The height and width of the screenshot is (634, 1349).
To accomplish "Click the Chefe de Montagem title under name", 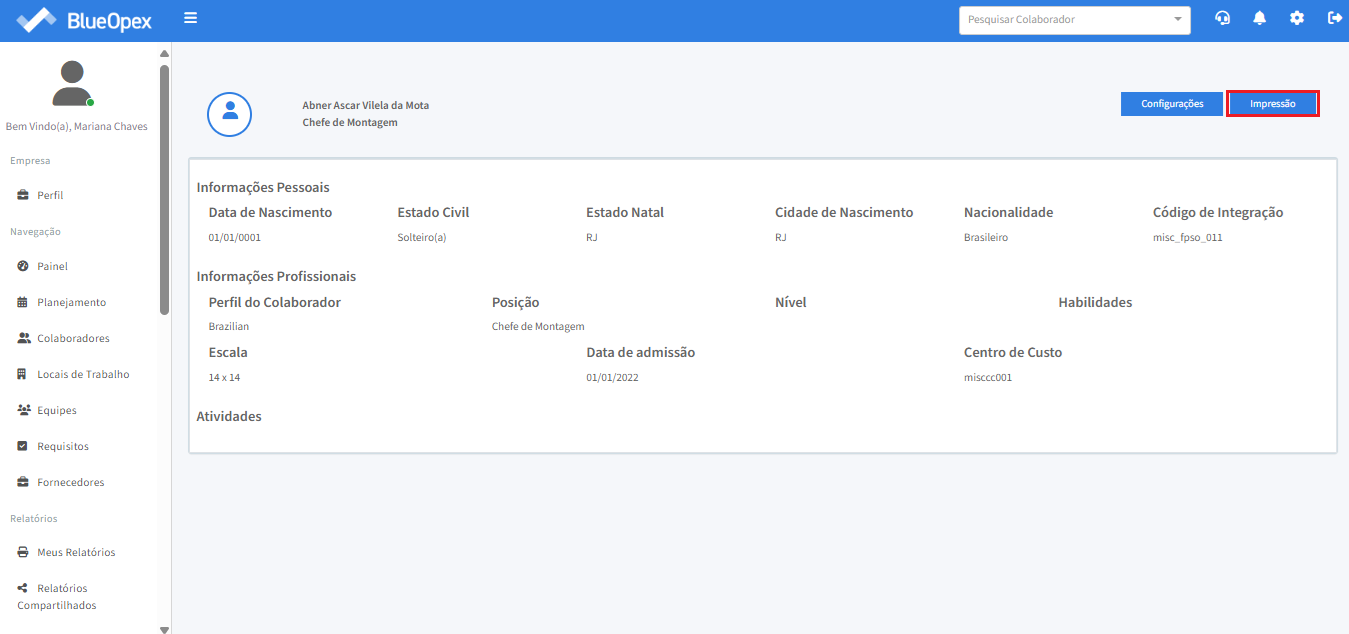I will (x=350, y=122).
